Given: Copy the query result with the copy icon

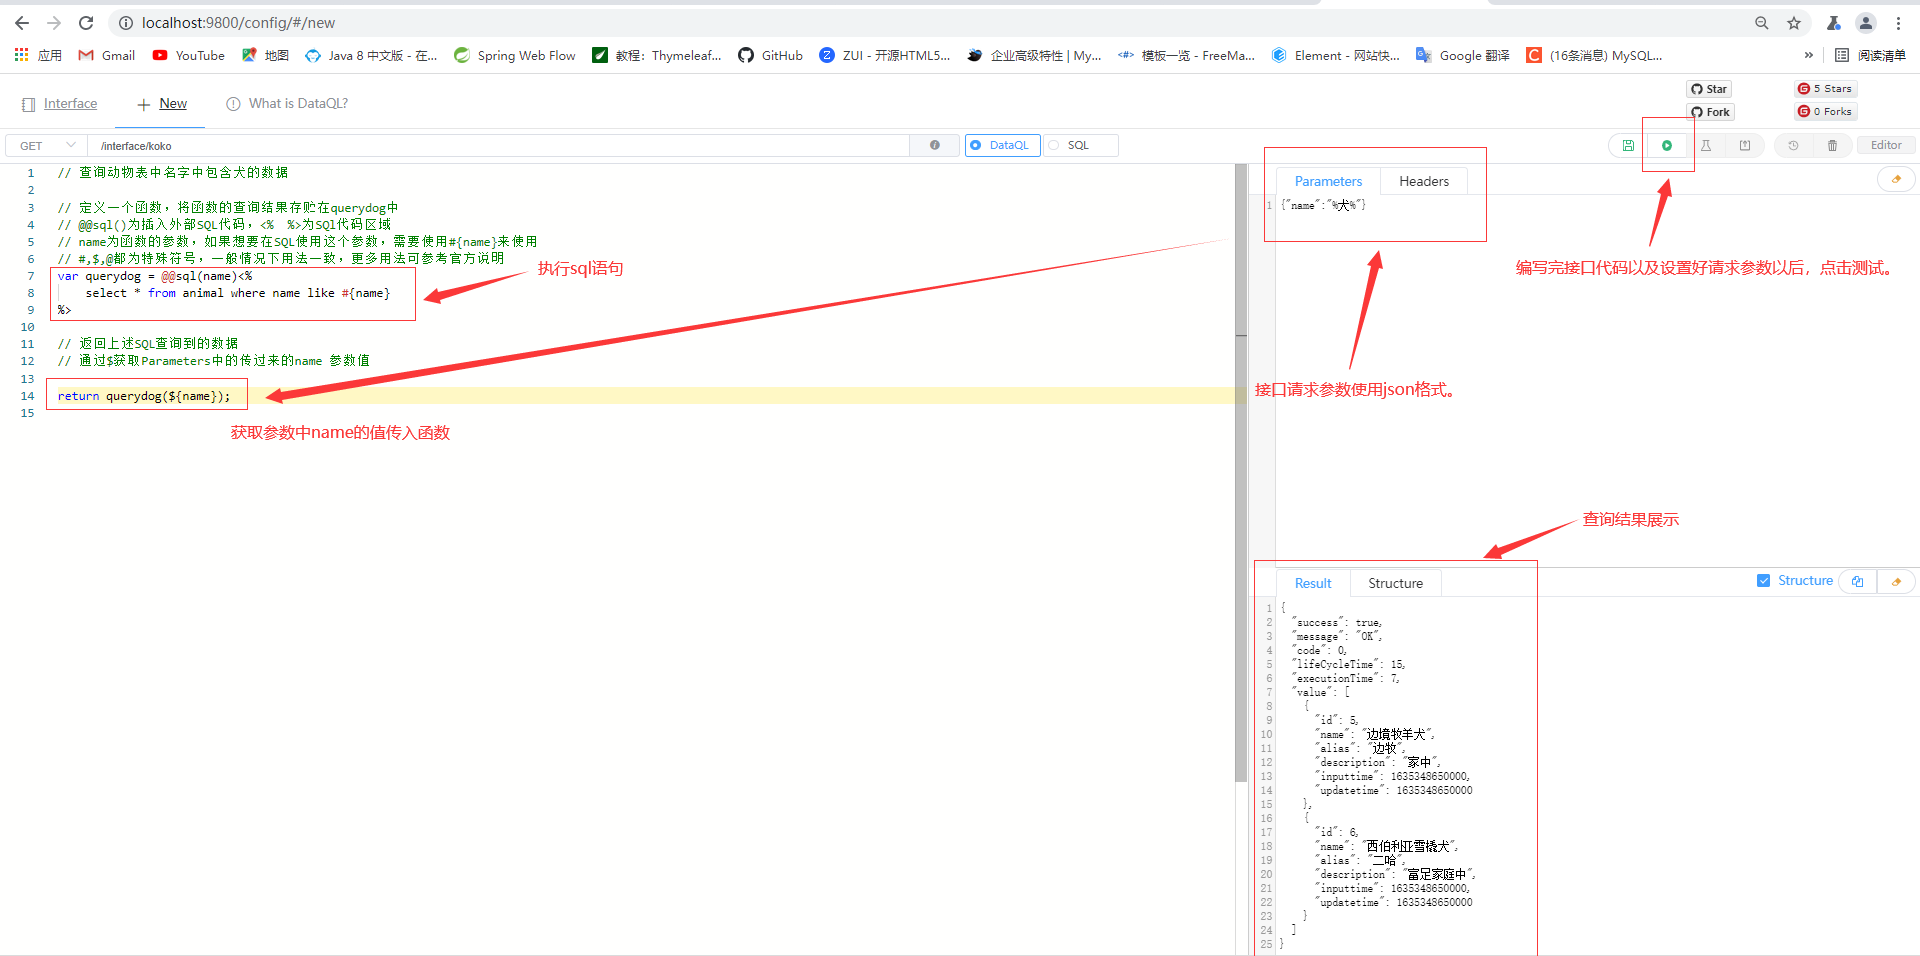Looking at the screenshot, I should [1857, 581].
